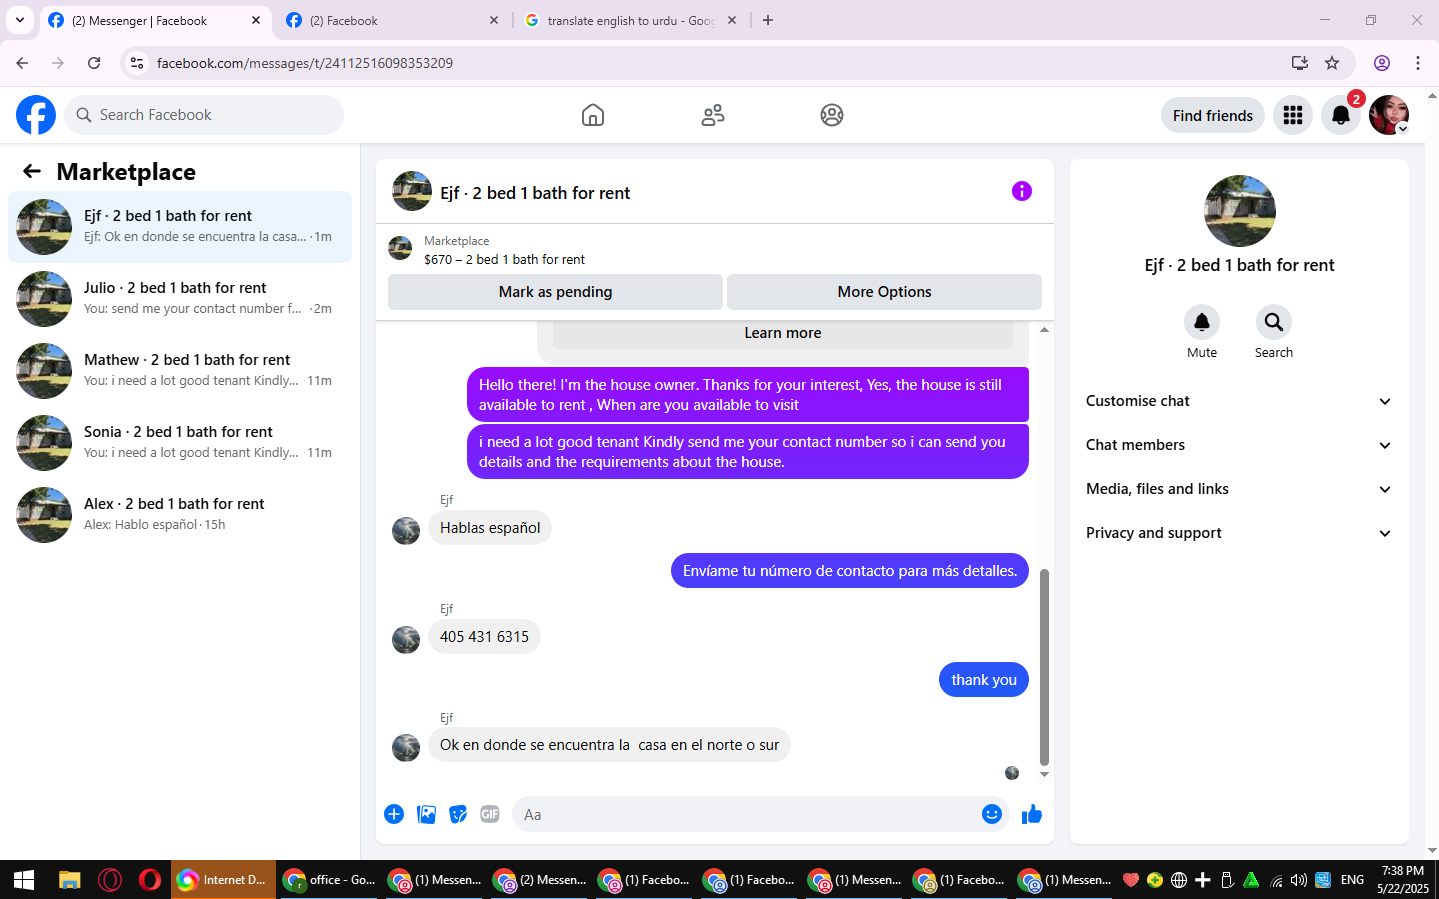Launch File Explorer from the taskbar
The width and height of the screenshot is (1439, 899).
tap(69, 880)
